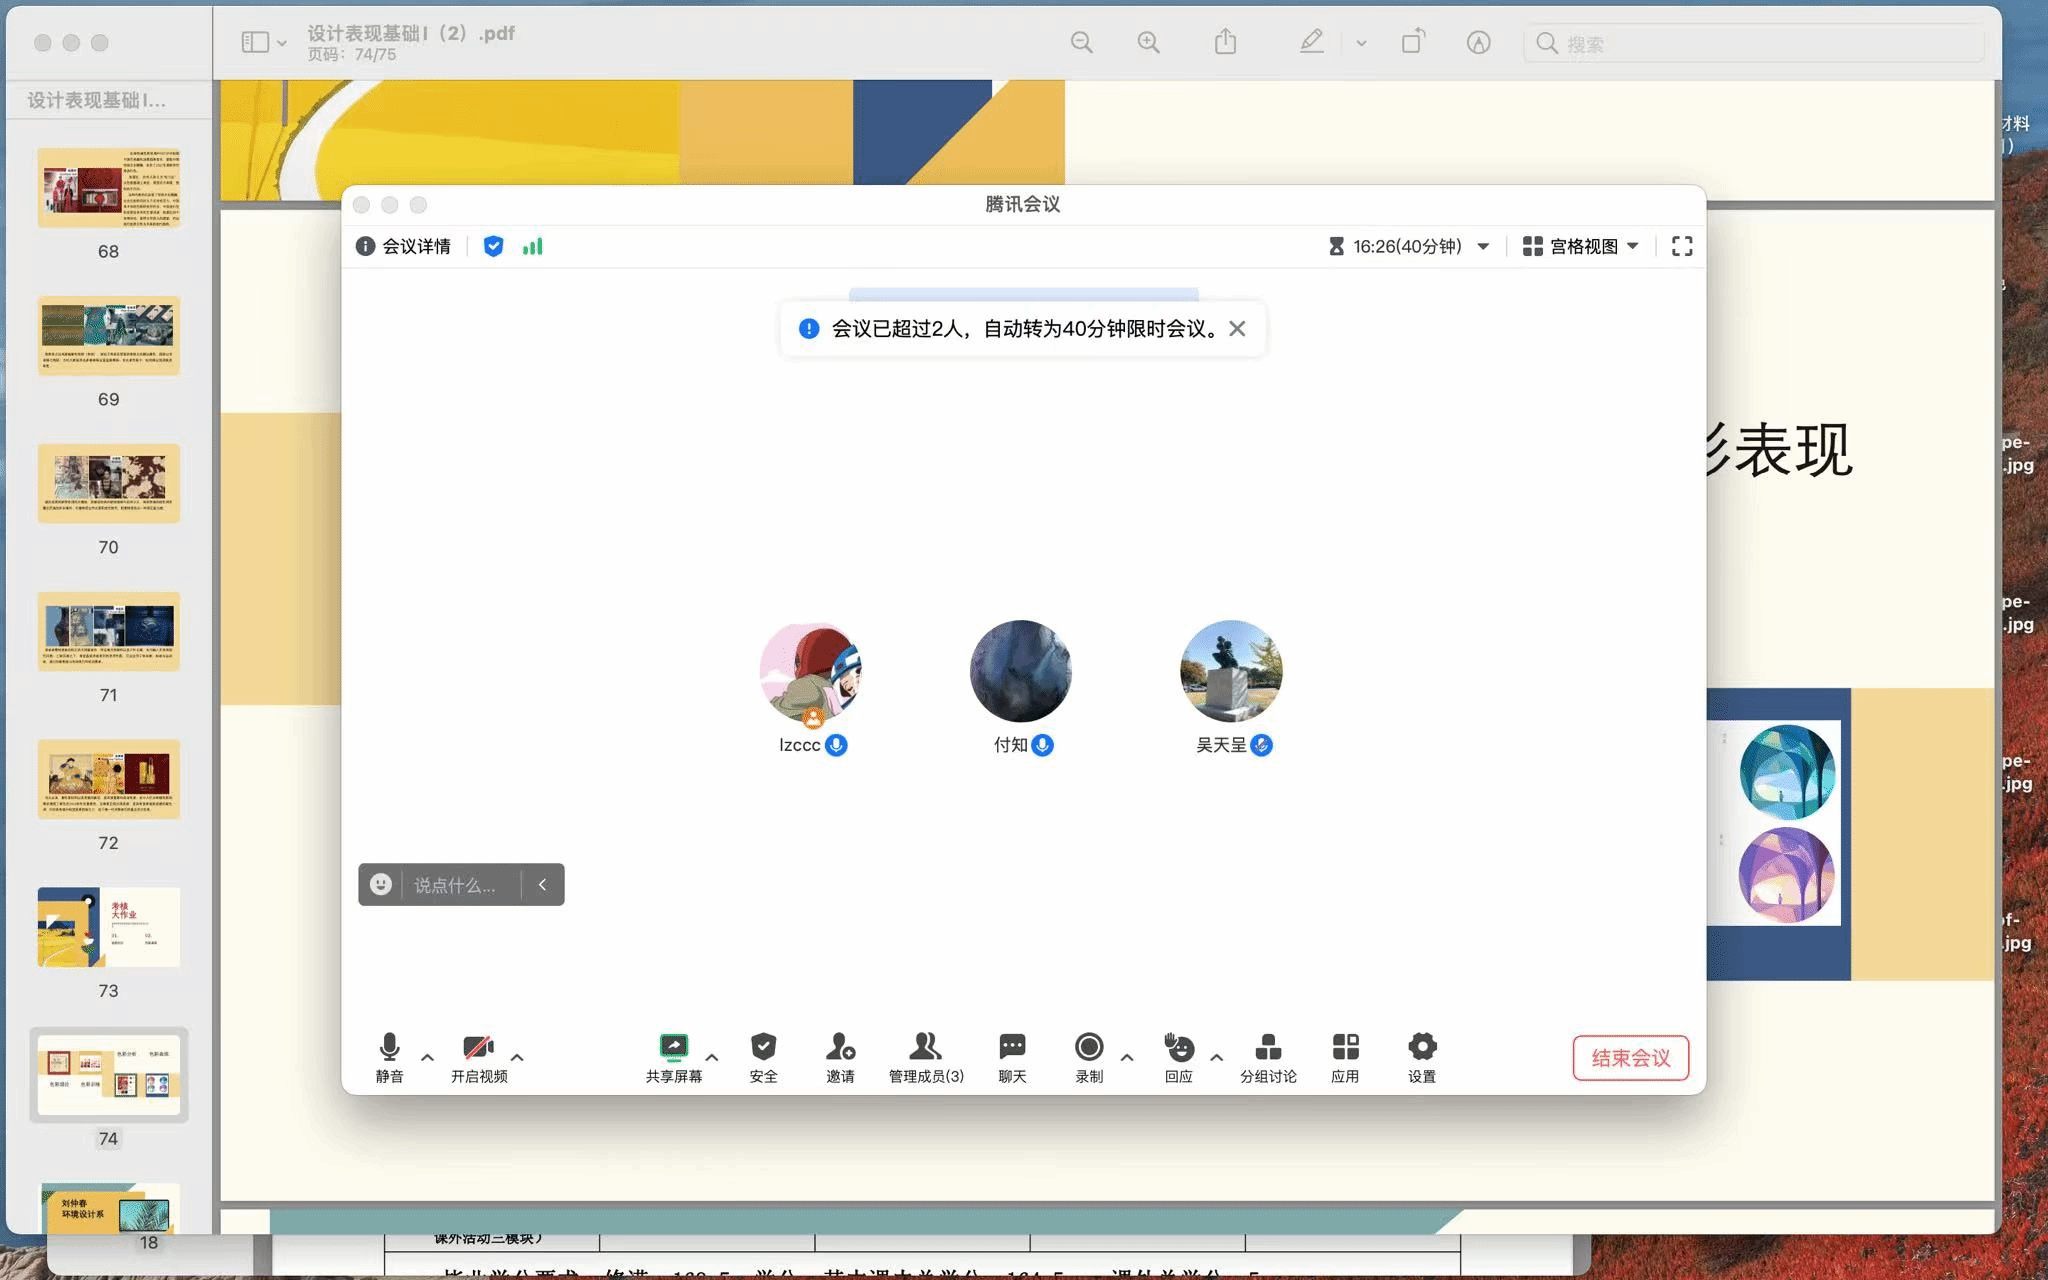Viewport: 2048px width, 1280px height.
Task: Click lzccc's microphone status icon
Action: (837, 745)
